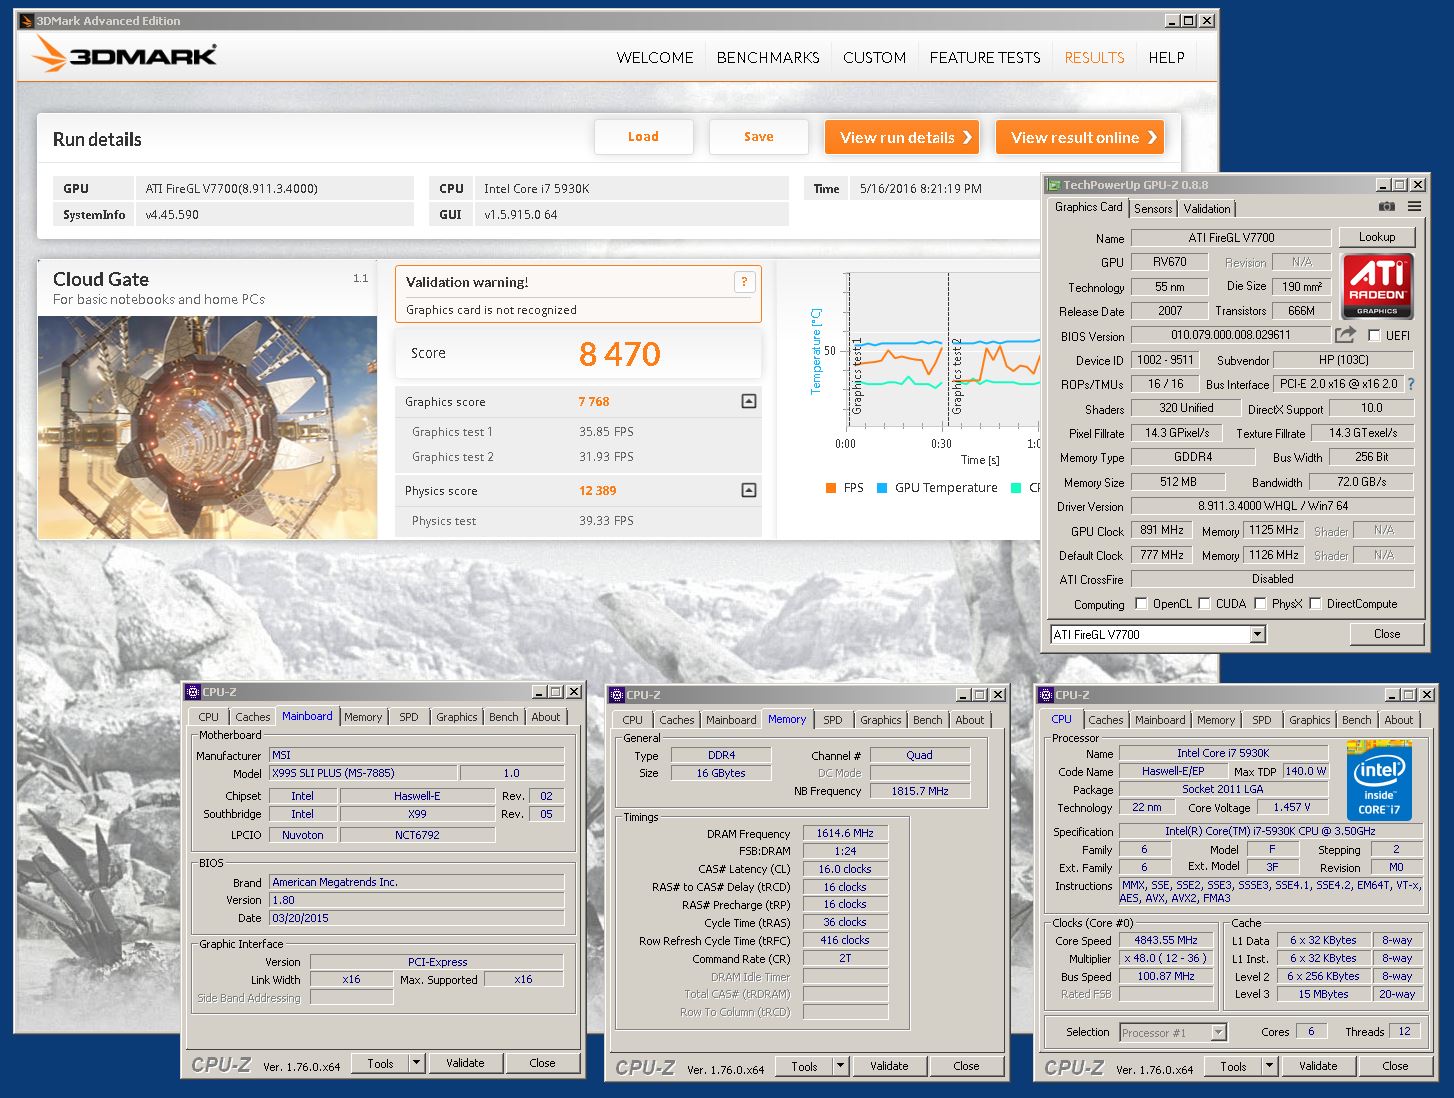The width and height of the screenshot is (1454, 1098).
Task: Toggle the UEFI checkbox in GPU-Z
Action: [x=1374, y=336]
